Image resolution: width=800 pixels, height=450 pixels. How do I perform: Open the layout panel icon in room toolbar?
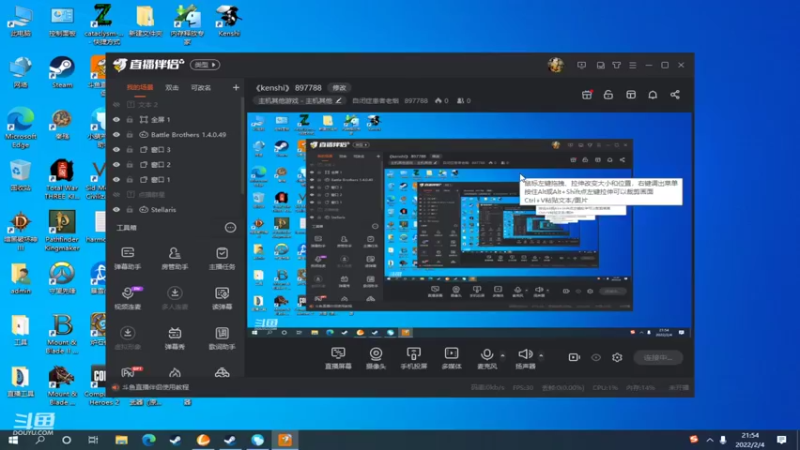pyautogui.click(x=631, y=95)
